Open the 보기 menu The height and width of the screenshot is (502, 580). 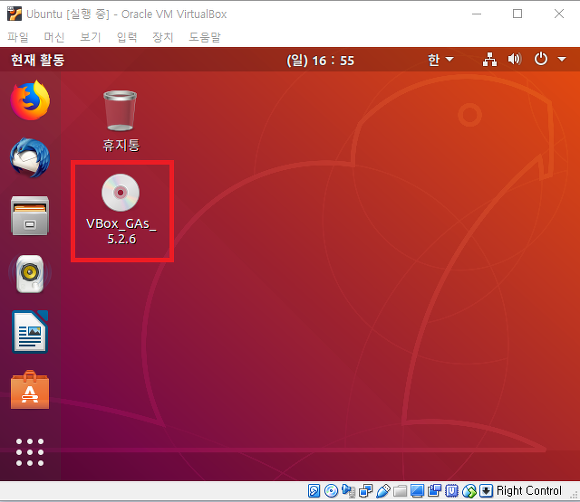(90, 37)
